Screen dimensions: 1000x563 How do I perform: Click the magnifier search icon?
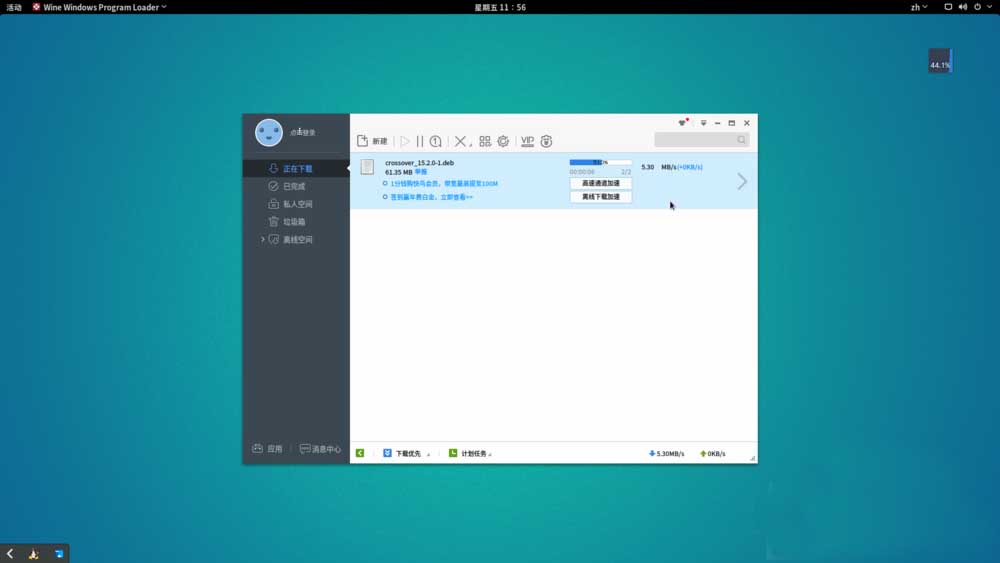point(742,140)
